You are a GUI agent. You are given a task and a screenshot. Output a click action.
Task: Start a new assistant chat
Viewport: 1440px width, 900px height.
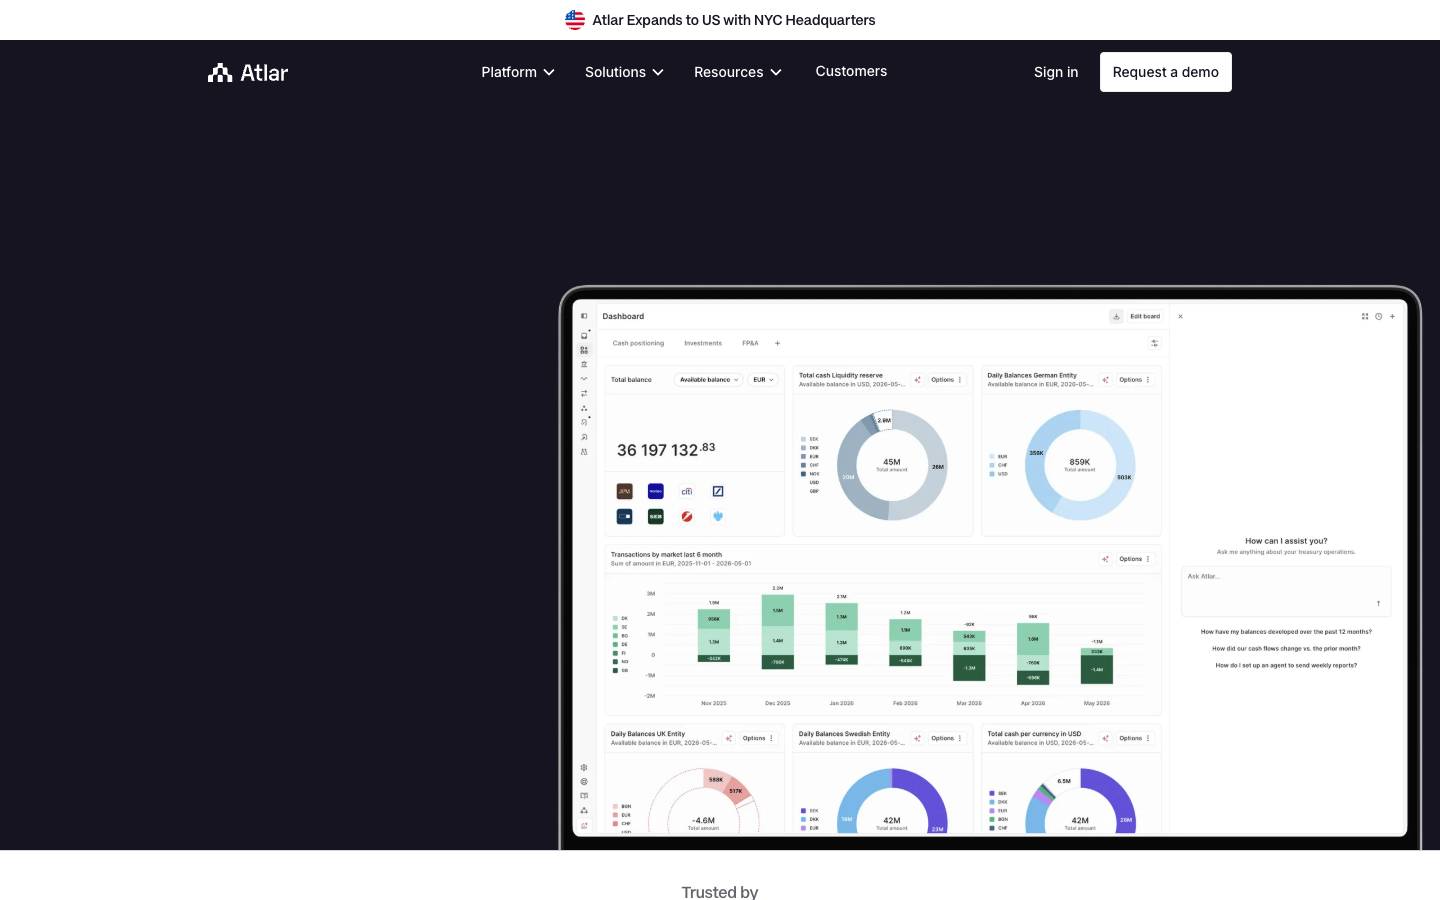click(1392, 316)
